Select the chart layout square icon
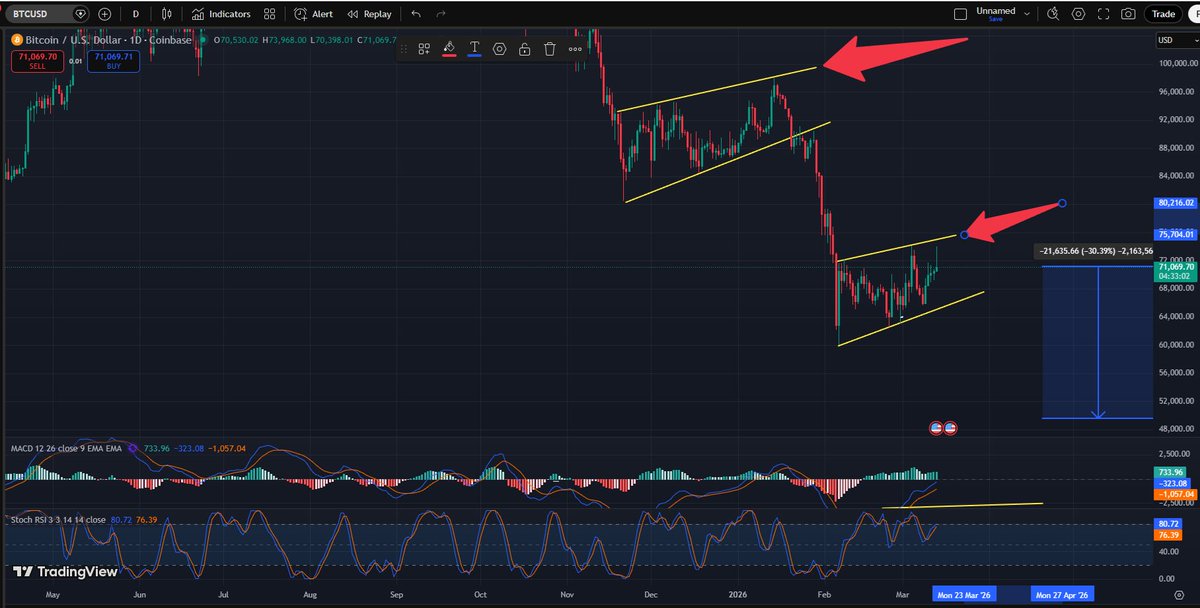The height and width of the screenshot is (608, 1200). (x=960, y=14)
